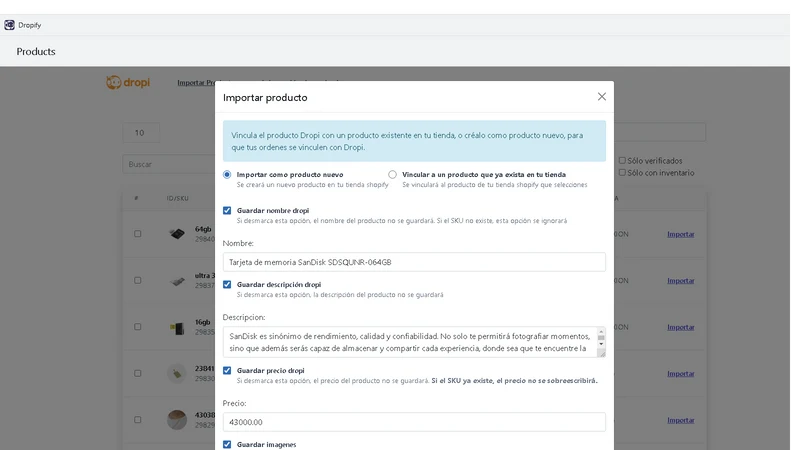Open the page size box showing 10
Image resolution: width=800 pixels, height=450 pixels.
click(141, 133)
